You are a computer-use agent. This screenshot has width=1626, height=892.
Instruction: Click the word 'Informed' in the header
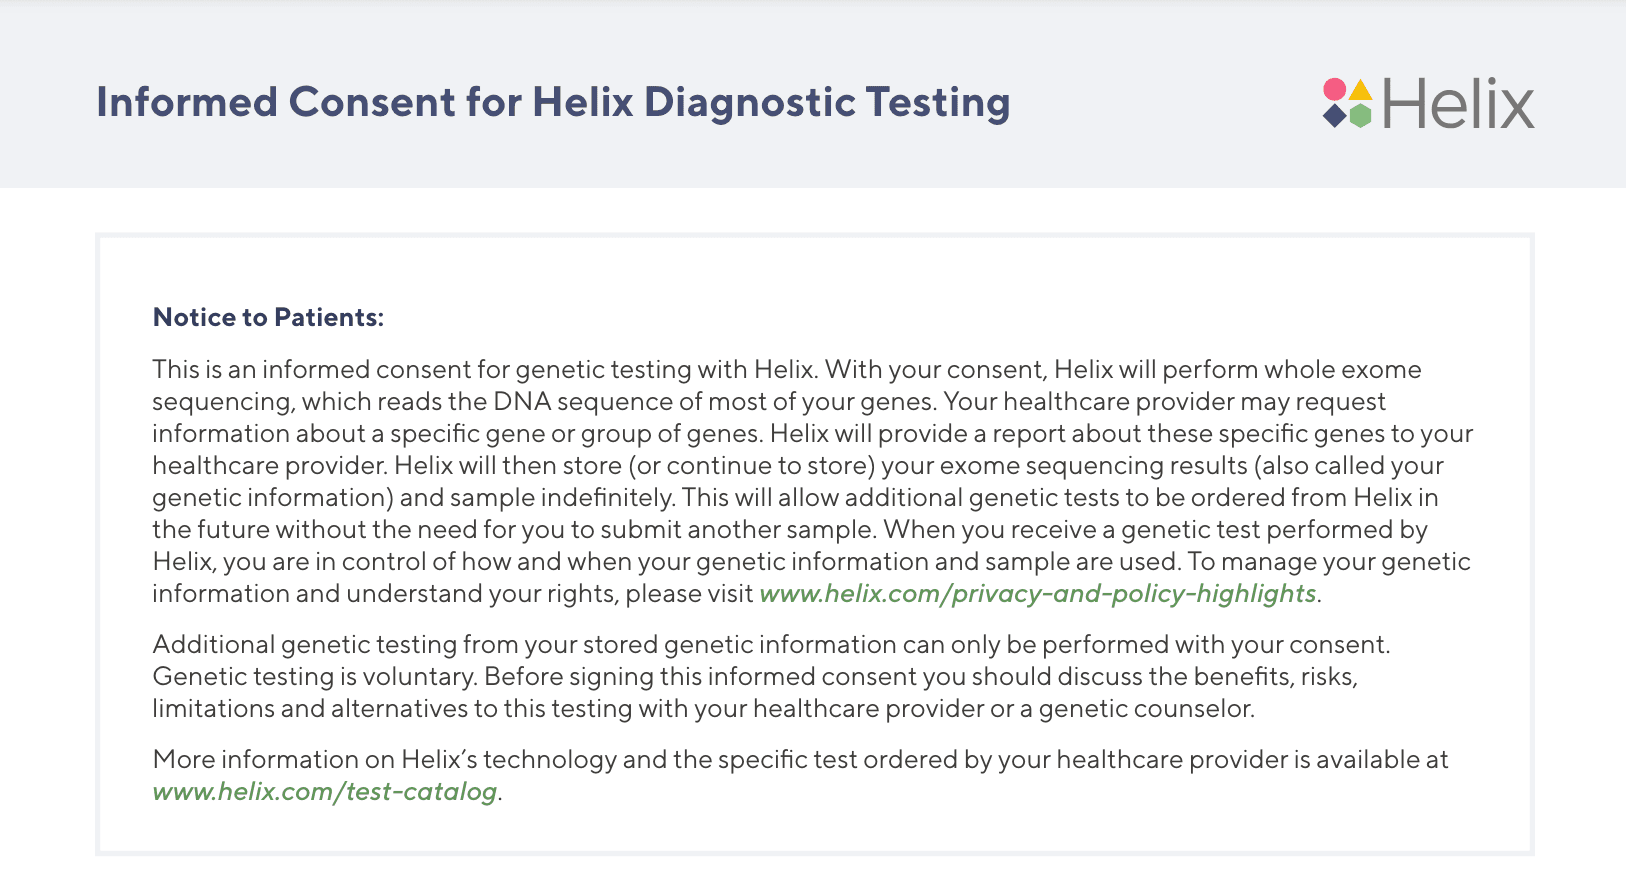187,103
